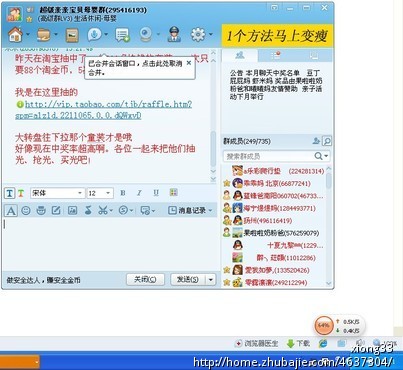Click the send image icon
403x370 pixels.
(x=72, y=210)
